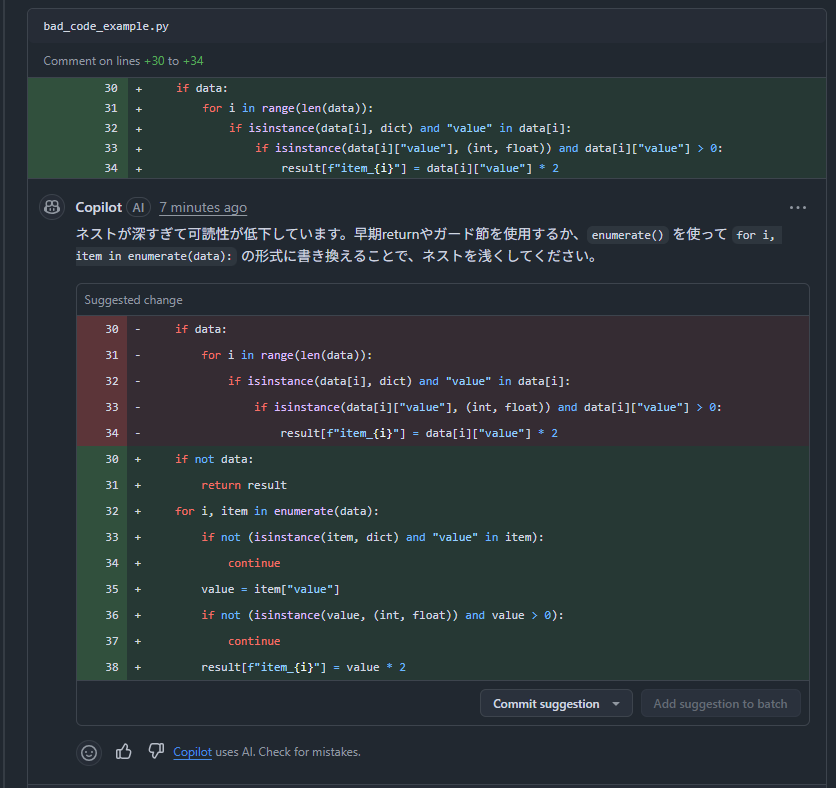Expand the Commit suggestion dropdown arrow
The image size is (836, 788).
tap(616, 704)
